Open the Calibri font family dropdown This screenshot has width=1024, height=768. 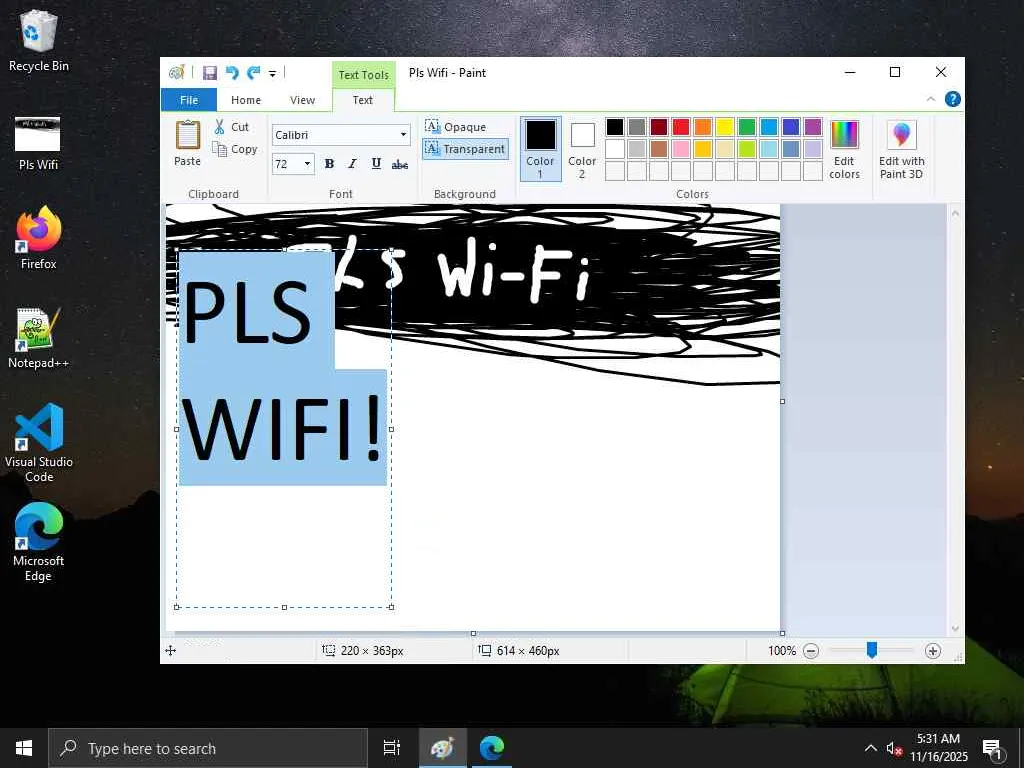404,135
